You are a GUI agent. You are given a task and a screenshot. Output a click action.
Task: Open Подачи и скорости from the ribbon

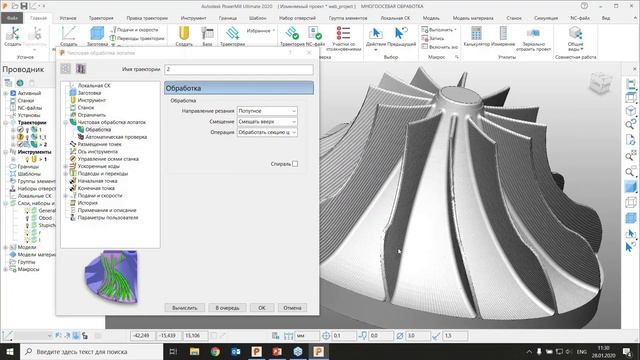tap(134, 30)
